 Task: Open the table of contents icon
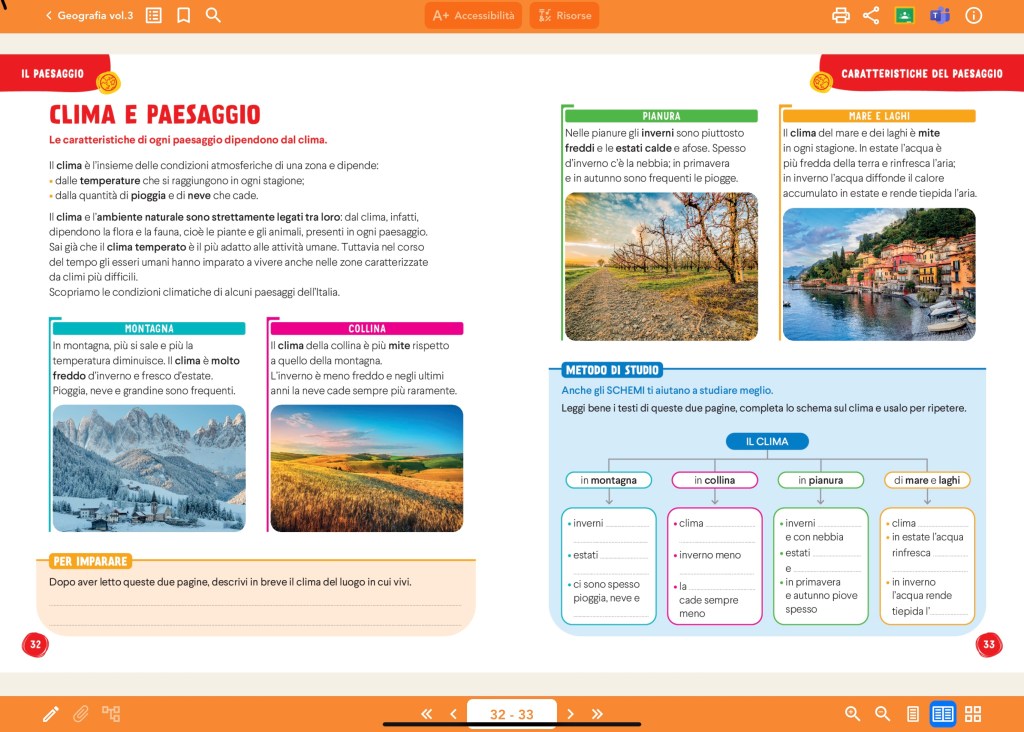click(x=154, y=15)
